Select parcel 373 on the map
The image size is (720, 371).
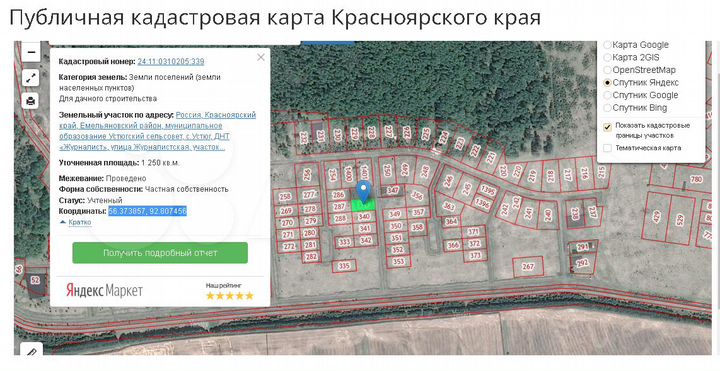click(x=475, y=255)
